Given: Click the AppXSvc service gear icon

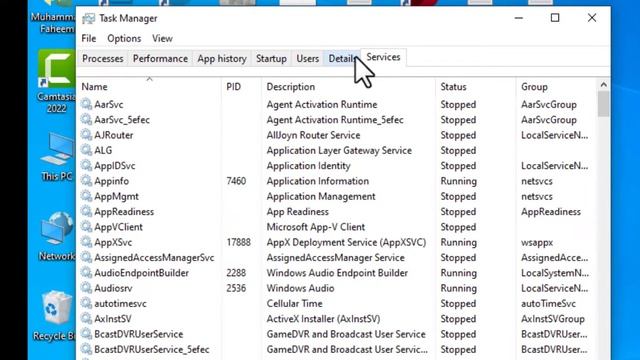Looking at the screenshot, I should coord(86,242).
